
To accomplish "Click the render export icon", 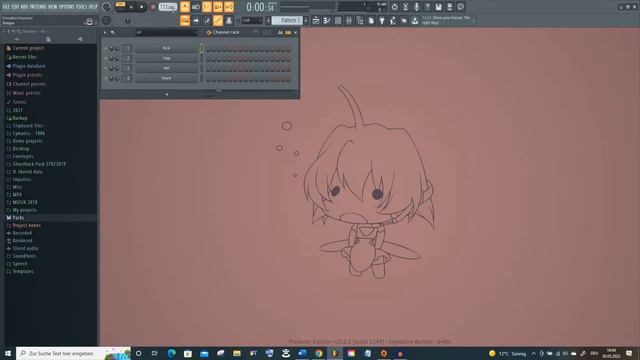I will (x=449, y=7).
